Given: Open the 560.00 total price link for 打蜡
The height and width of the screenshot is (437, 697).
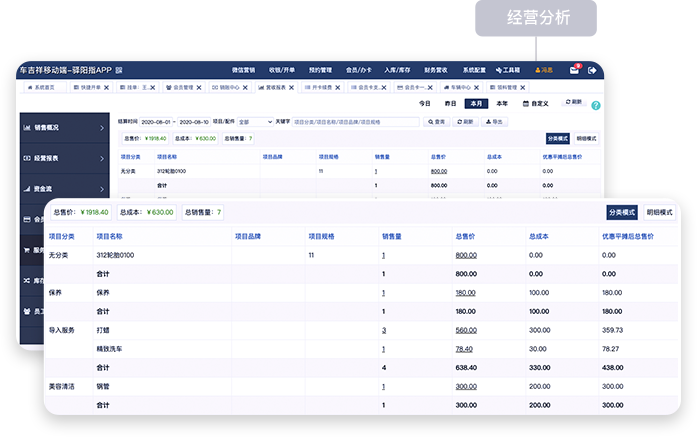Looking at the screenshot, I should pos(465,329).
